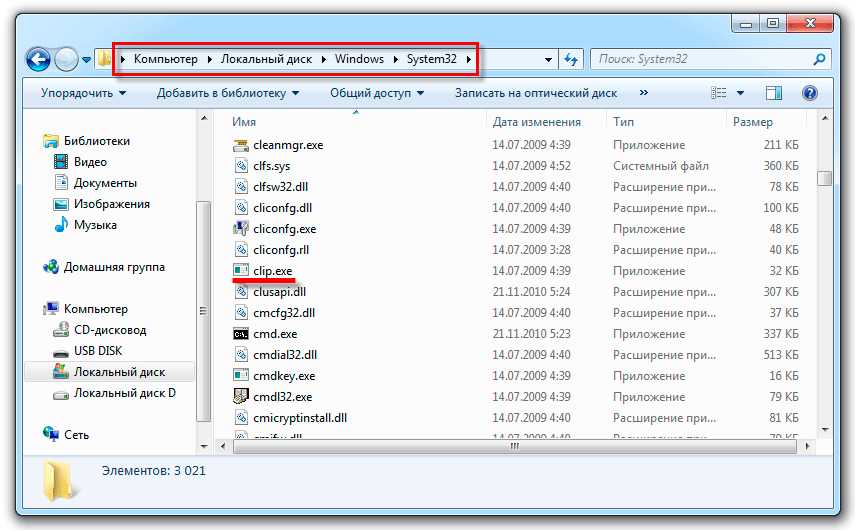Click the file list vertical scrollbar thumb

click(x=824, y=178)
